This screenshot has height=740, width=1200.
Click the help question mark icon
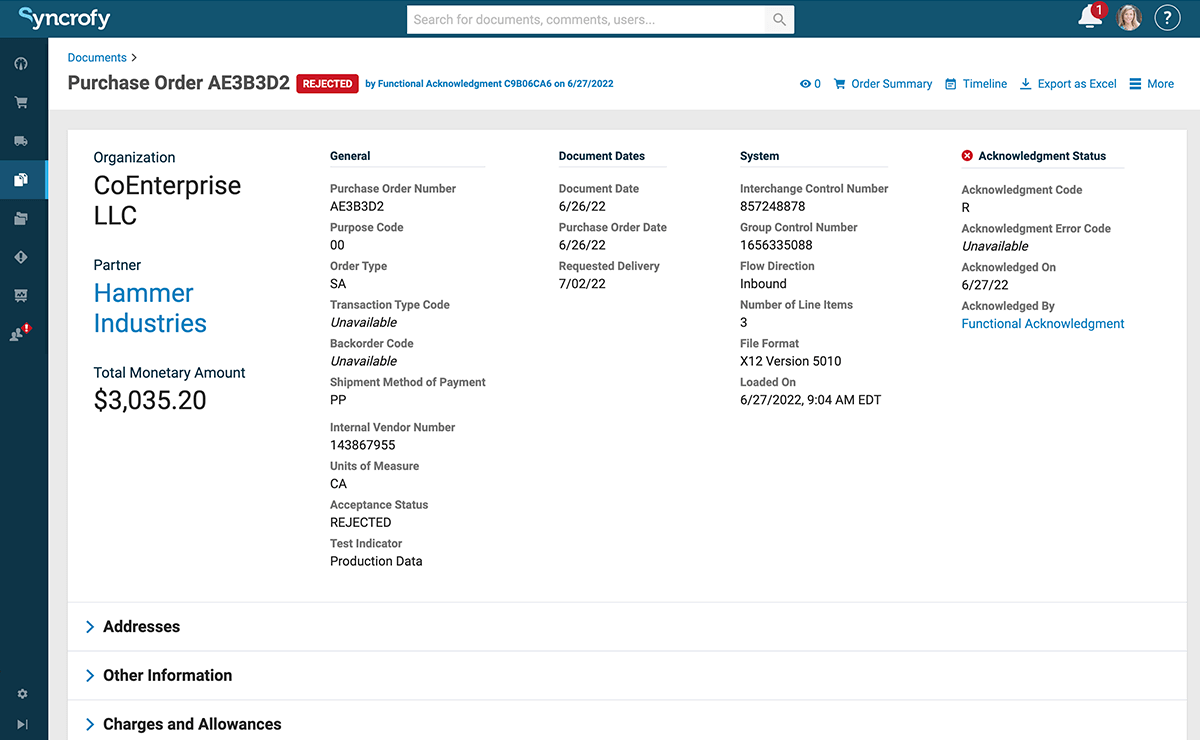pos(1167,18)
